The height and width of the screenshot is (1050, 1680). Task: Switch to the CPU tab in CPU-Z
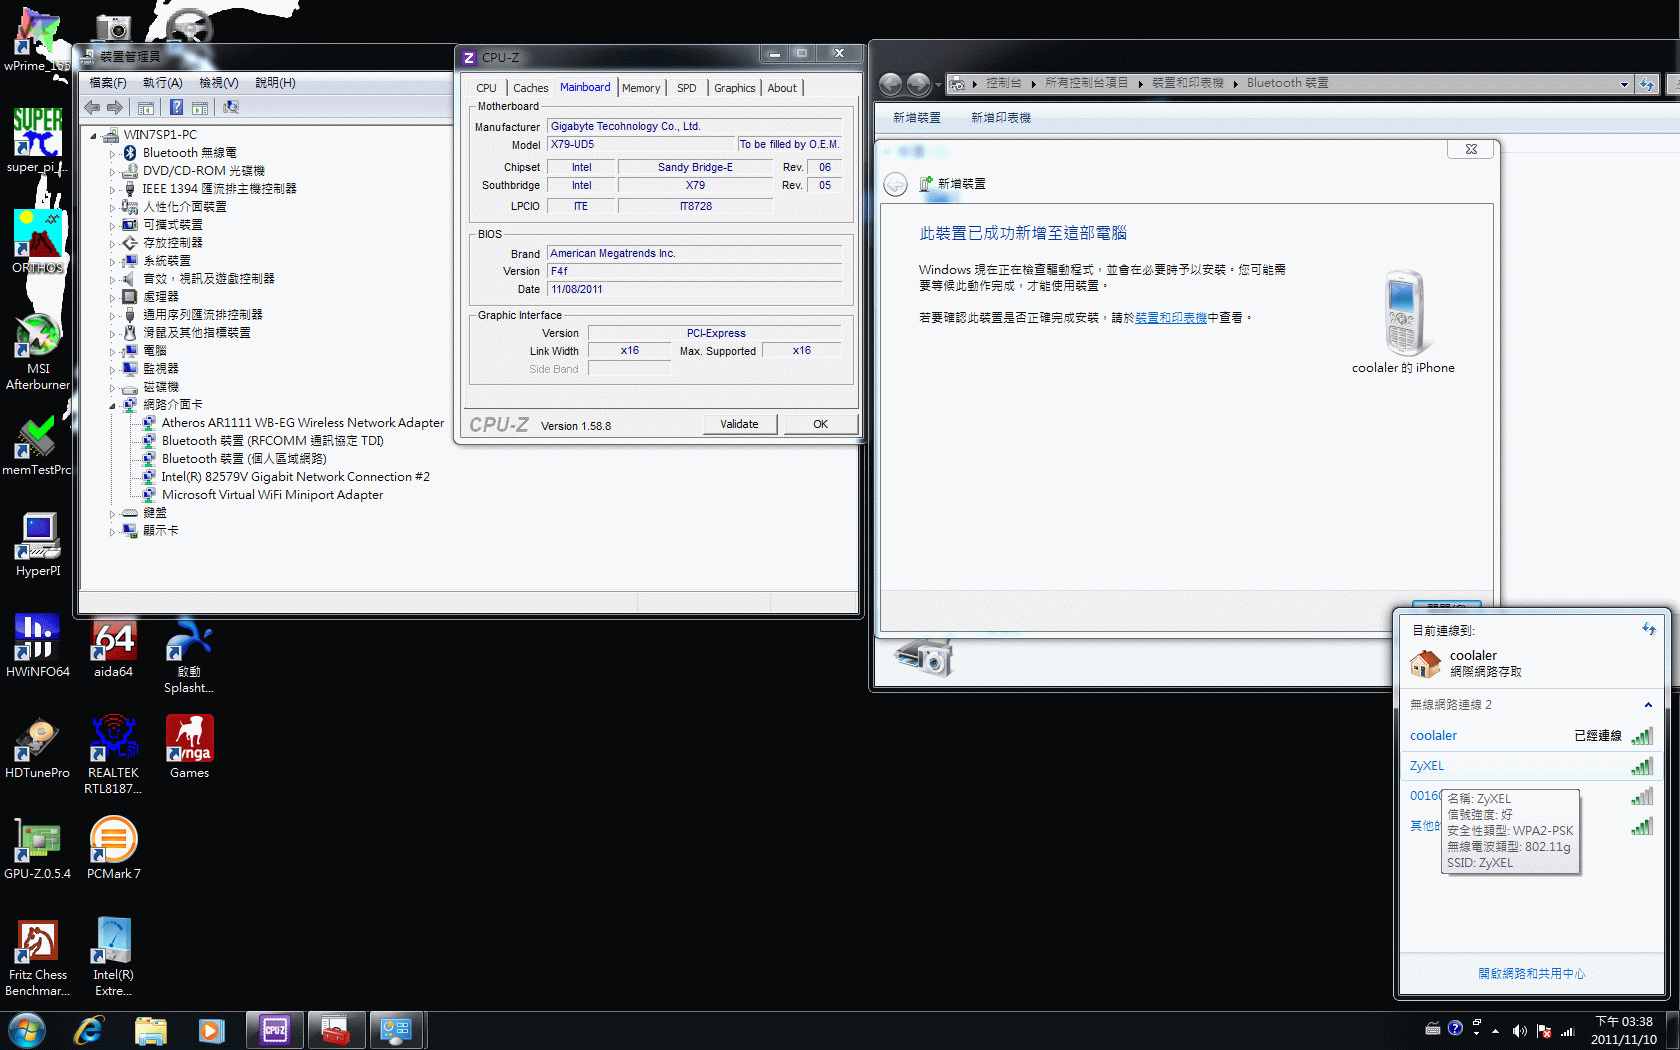tap(486, 88)
